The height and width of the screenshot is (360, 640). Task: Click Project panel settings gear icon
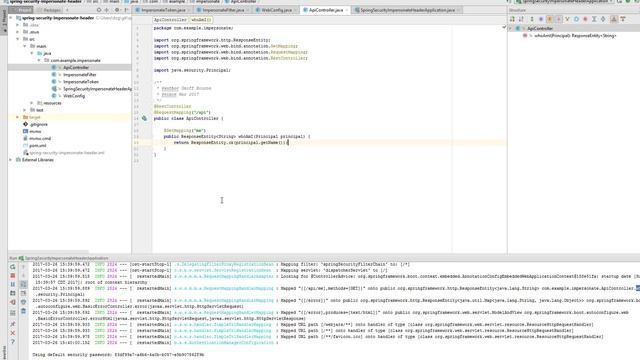(117, 10)
